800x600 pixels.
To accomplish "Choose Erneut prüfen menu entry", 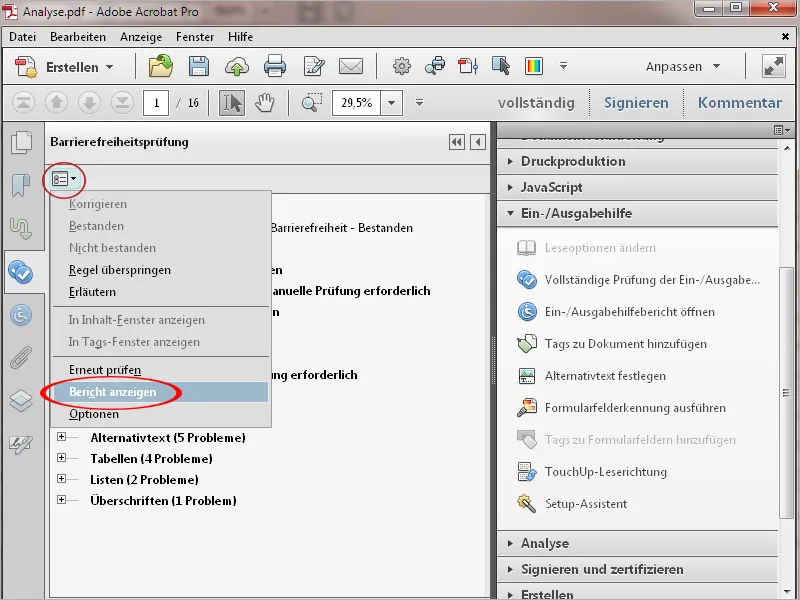I will (x=161, y=369).
